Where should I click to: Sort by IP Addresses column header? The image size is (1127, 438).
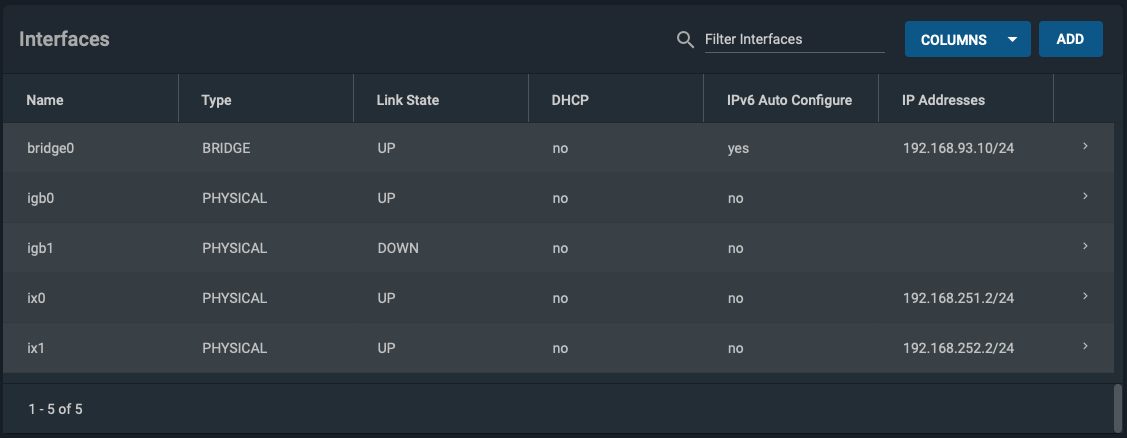(943, 100)
